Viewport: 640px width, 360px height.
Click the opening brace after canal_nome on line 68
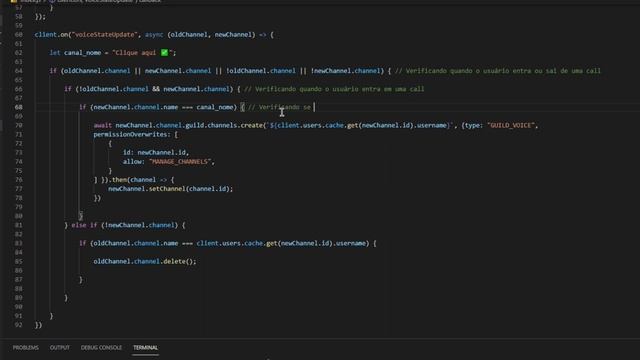point(242,107)
